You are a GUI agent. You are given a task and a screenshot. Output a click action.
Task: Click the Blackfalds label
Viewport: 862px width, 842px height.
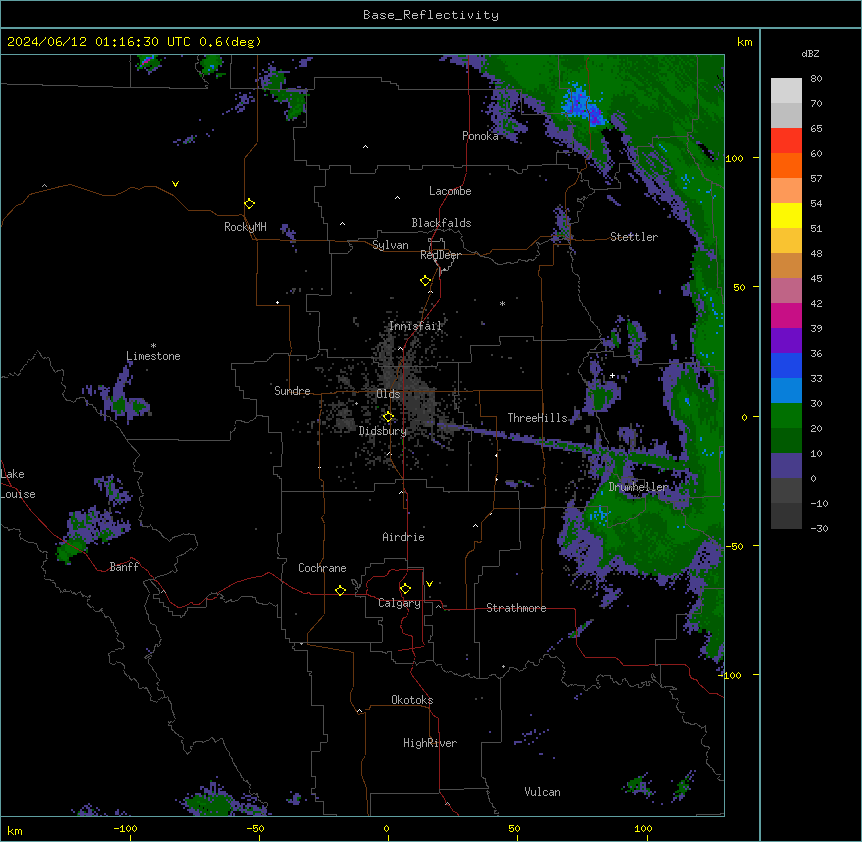(x=441, y=223)
